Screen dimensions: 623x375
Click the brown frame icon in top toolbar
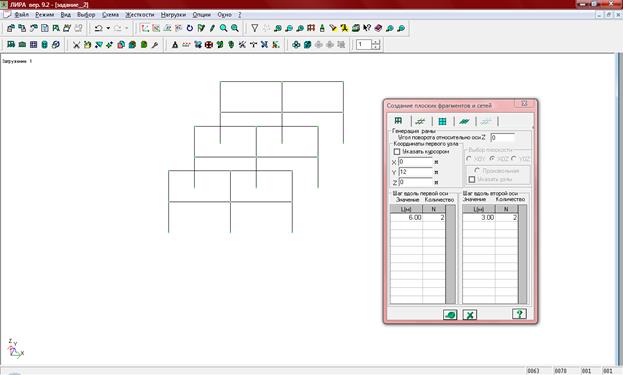click(311, 28)
